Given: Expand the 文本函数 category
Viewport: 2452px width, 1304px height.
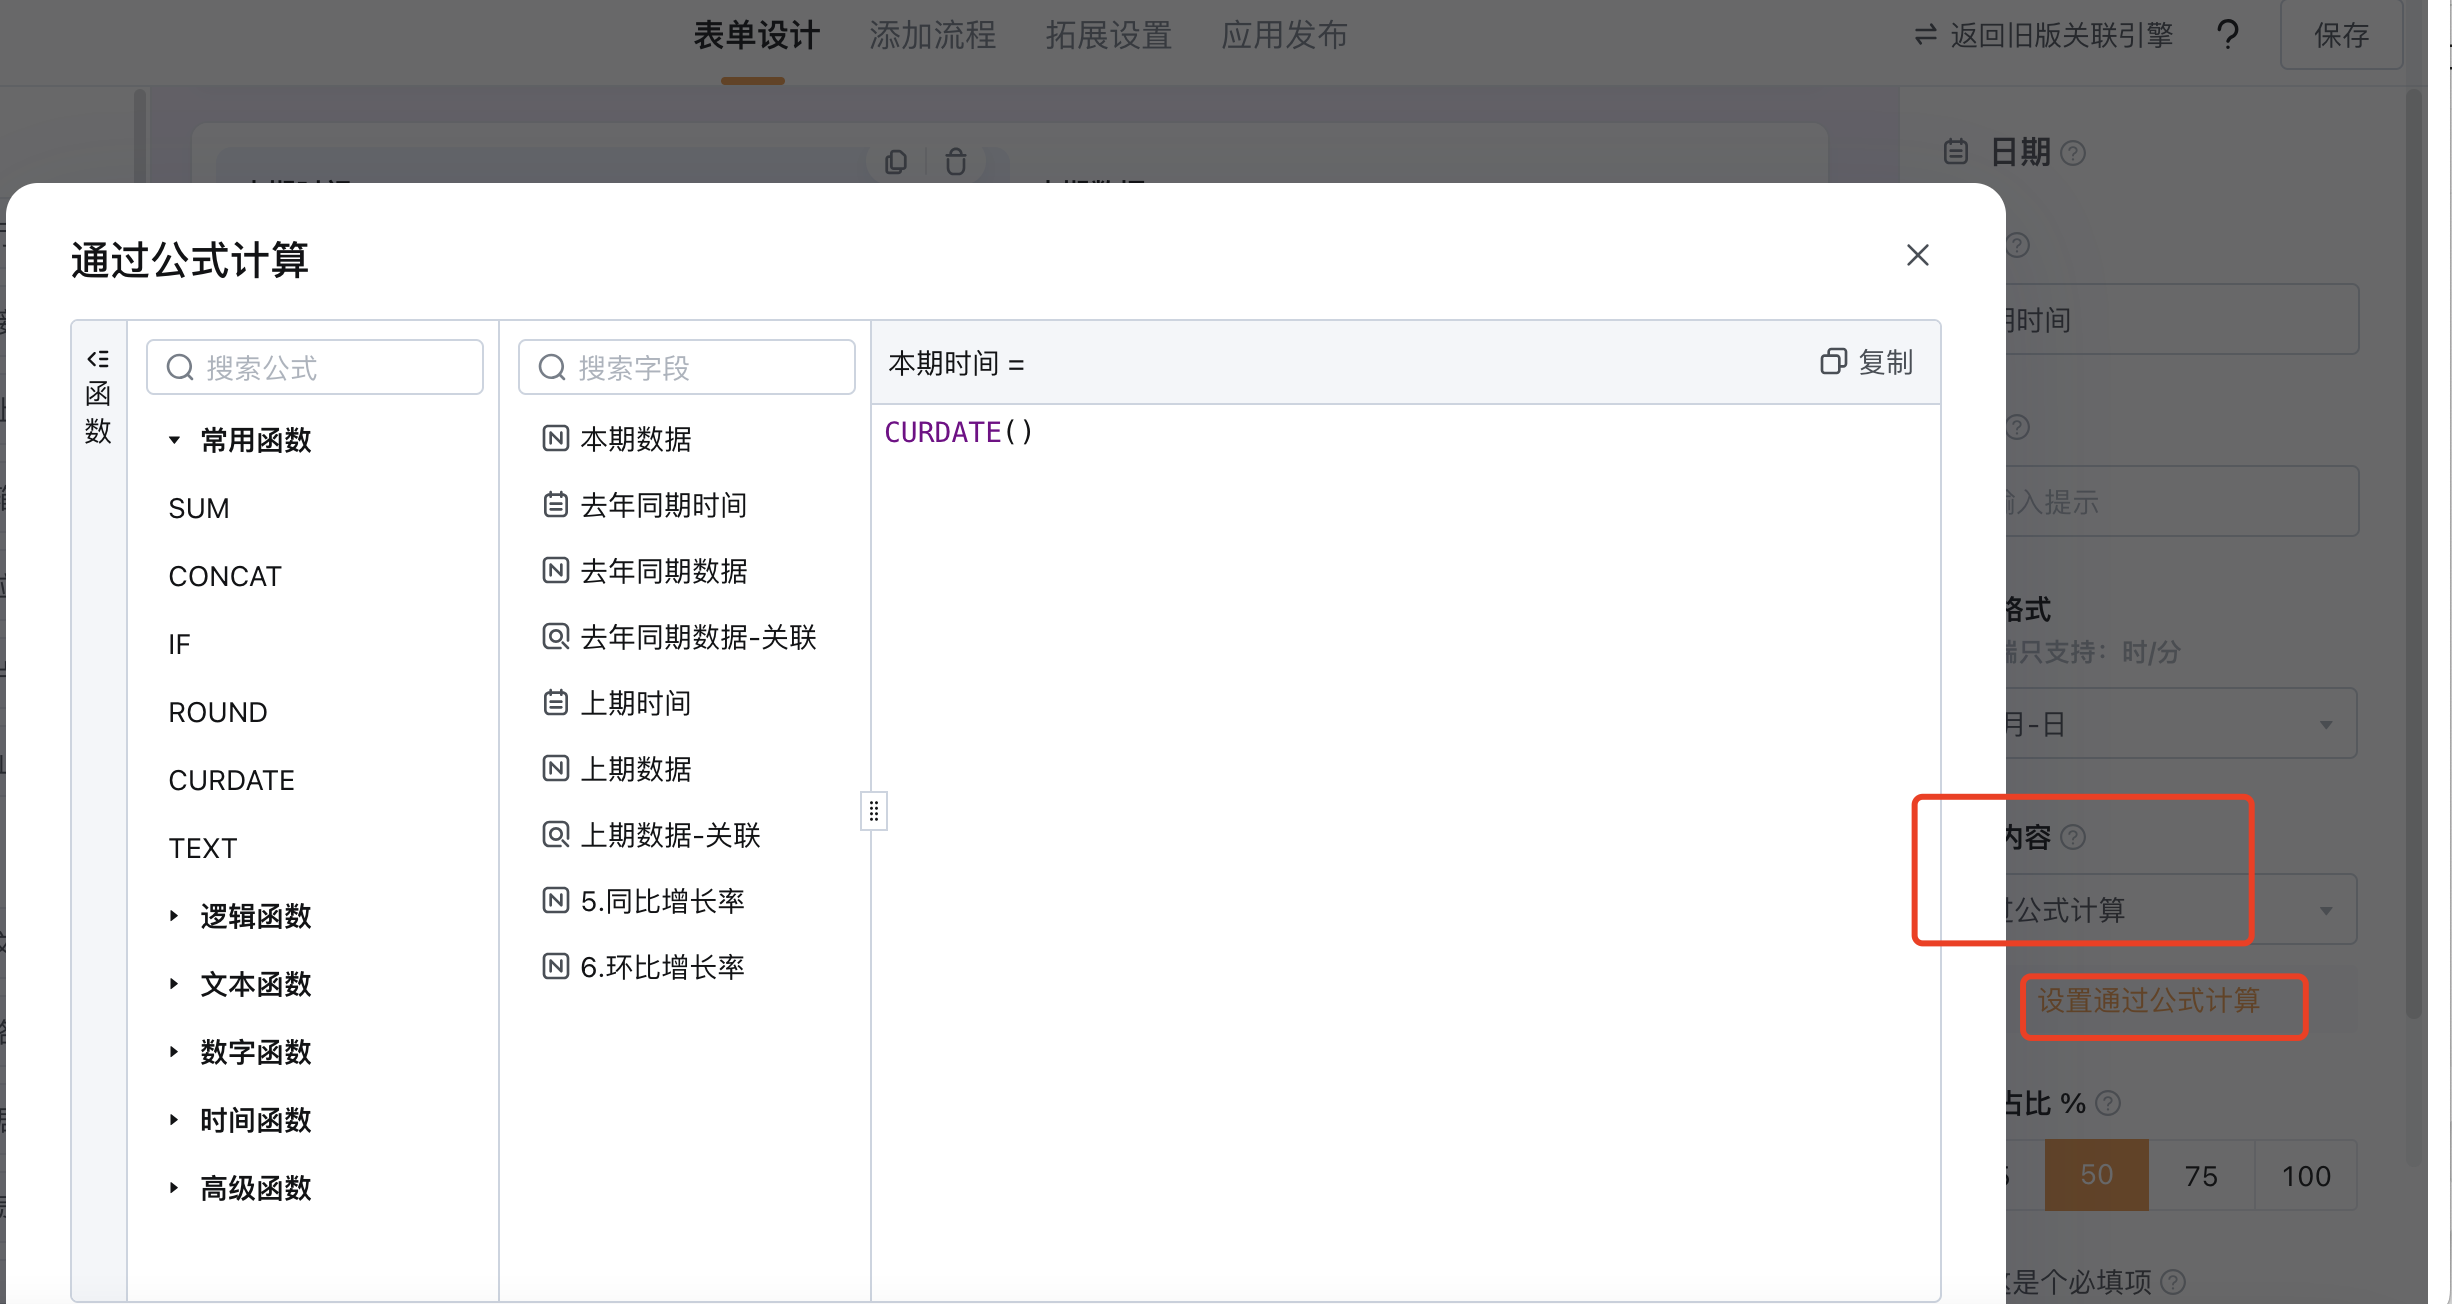Looking at the screenshot, I should click(174, 984).
